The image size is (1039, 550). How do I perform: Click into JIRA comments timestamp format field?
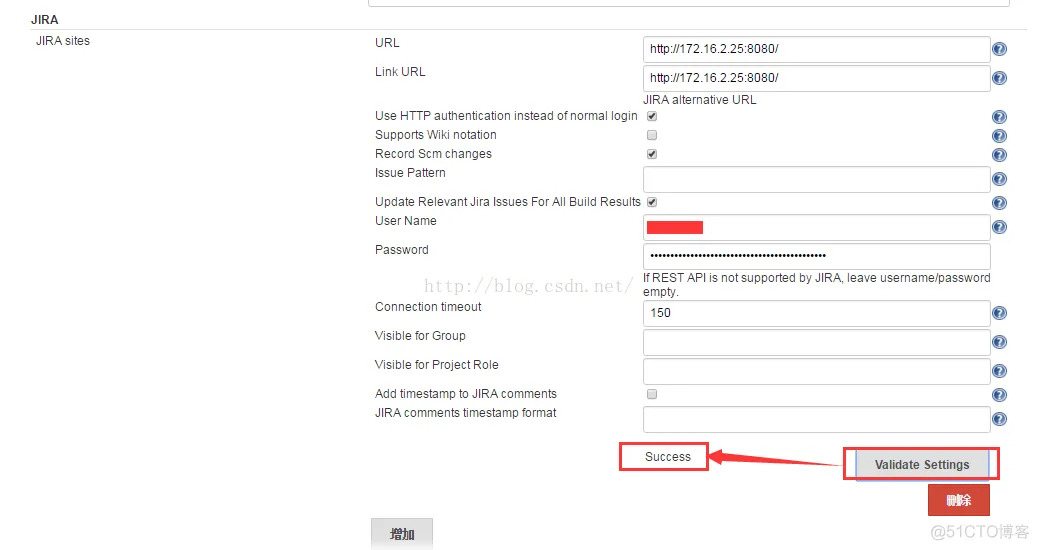coord(816,419)
